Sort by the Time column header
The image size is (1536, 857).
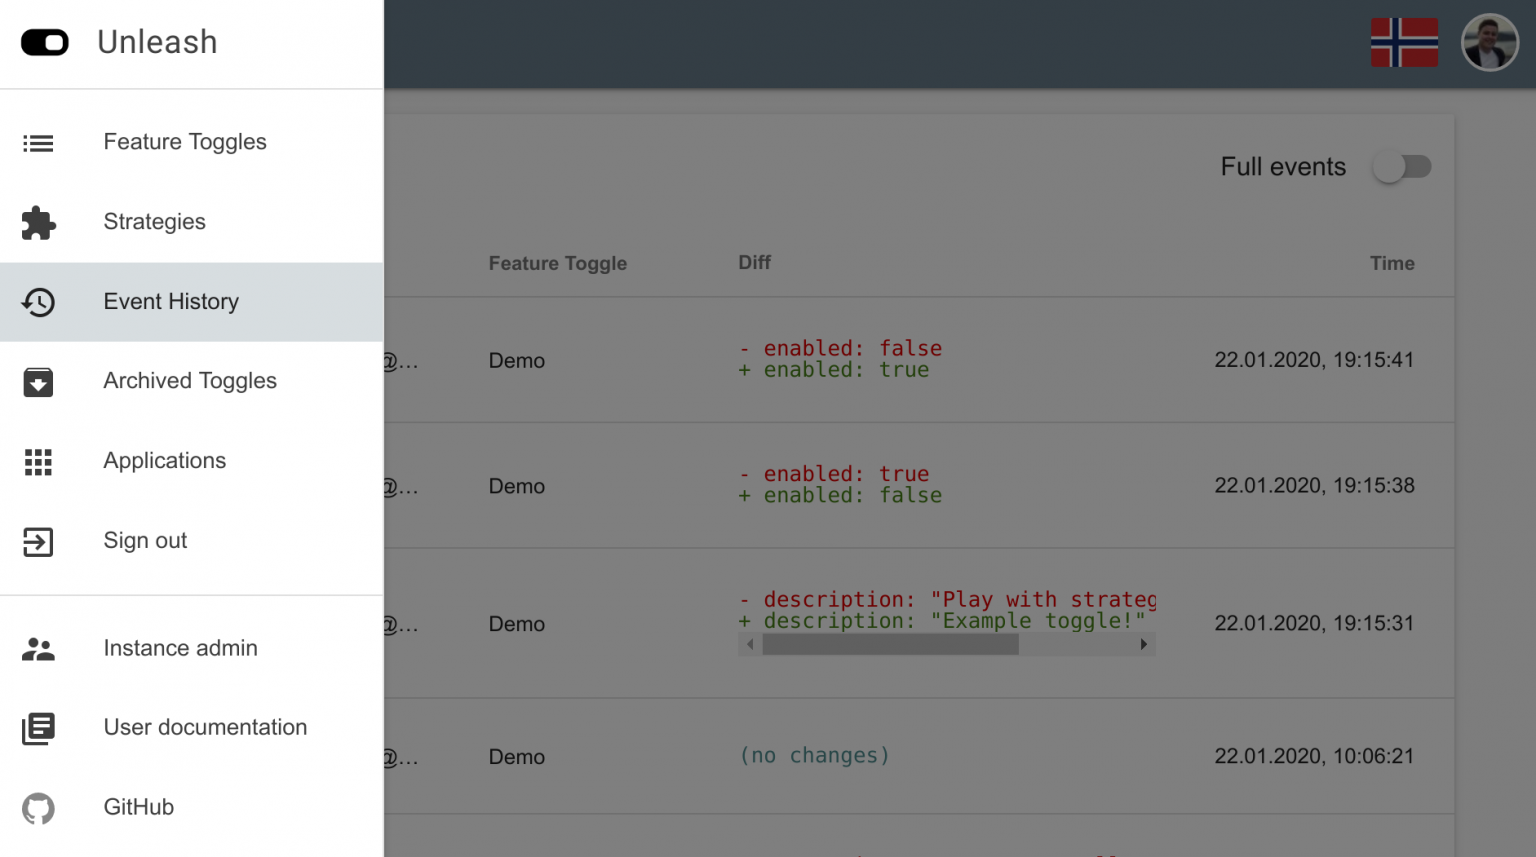pyautogui.click(x=1392, y=263)
